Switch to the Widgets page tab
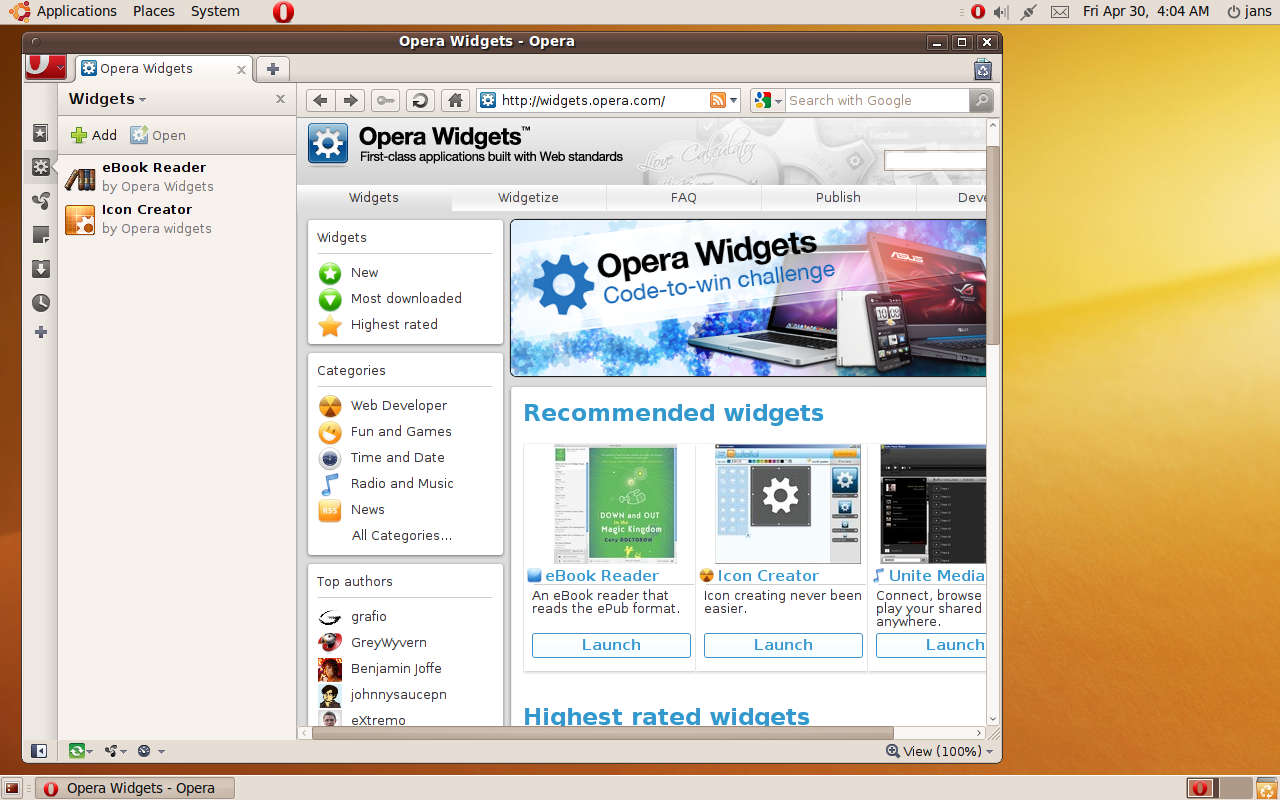1280x800 pixels. [374, 198]
